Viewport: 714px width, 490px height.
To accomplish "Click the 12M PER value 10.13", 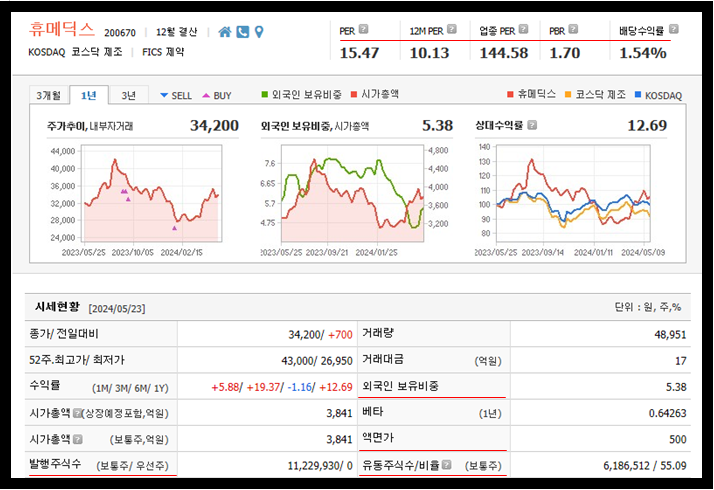I will coord(429,53).
